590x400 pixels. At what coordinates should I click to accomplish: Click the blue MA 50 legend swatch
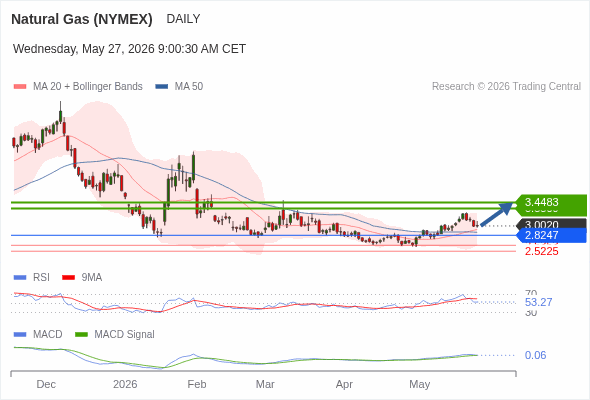coord(162,87)
